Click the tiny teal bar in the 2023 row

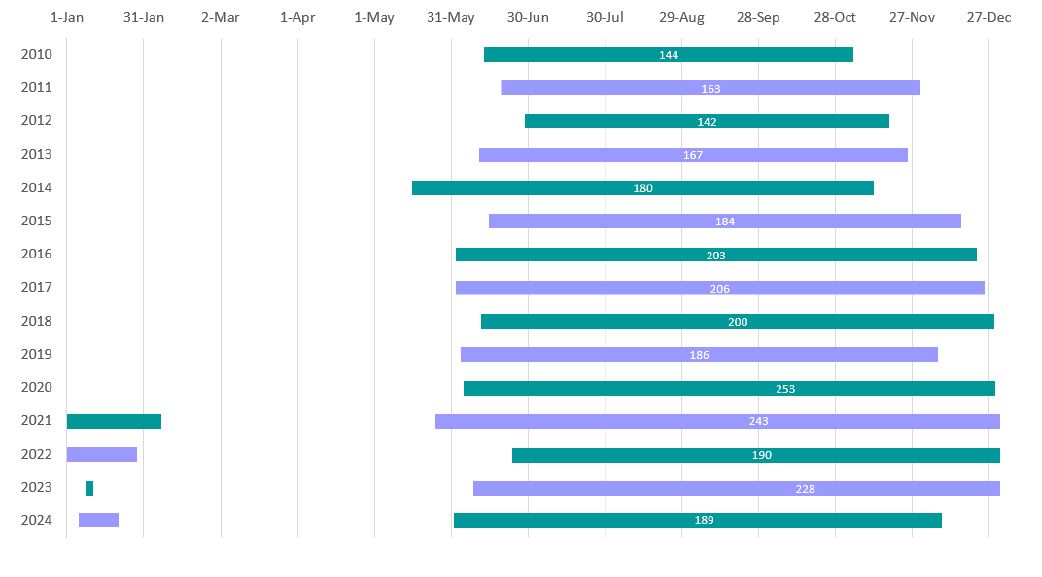click(x=89, y=488)
